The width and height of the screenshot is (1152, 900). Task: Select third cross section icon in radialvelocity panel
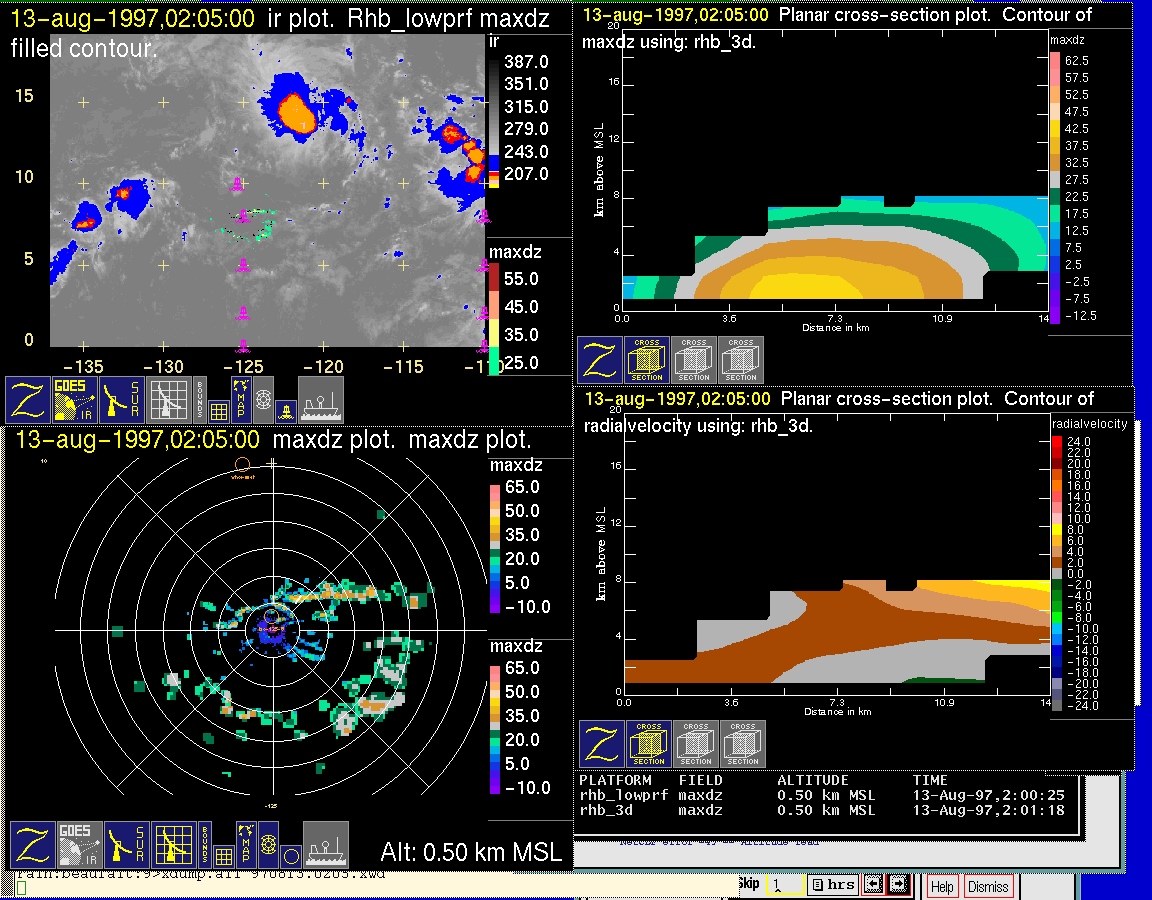[743, 744]
